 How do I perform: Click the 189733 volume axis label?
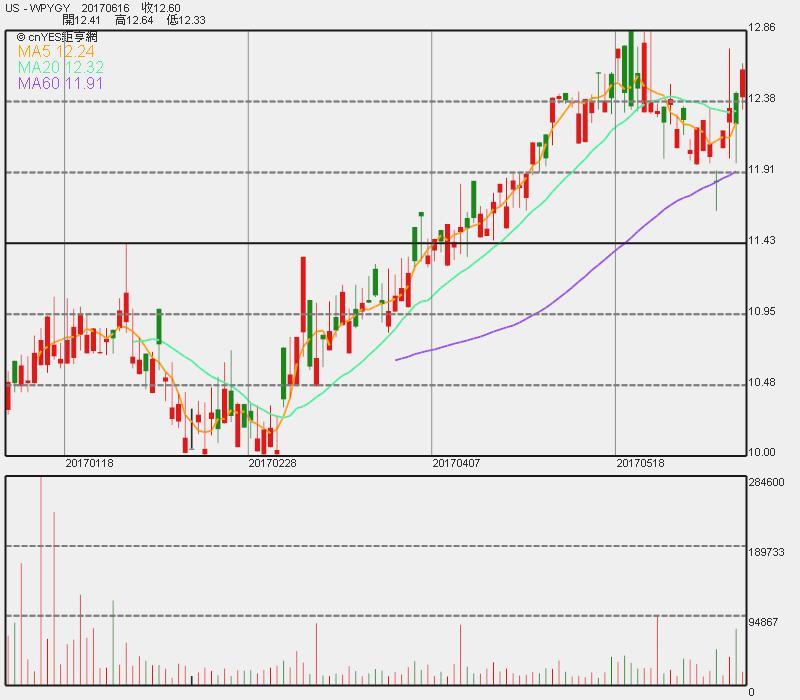coord(766,553)
